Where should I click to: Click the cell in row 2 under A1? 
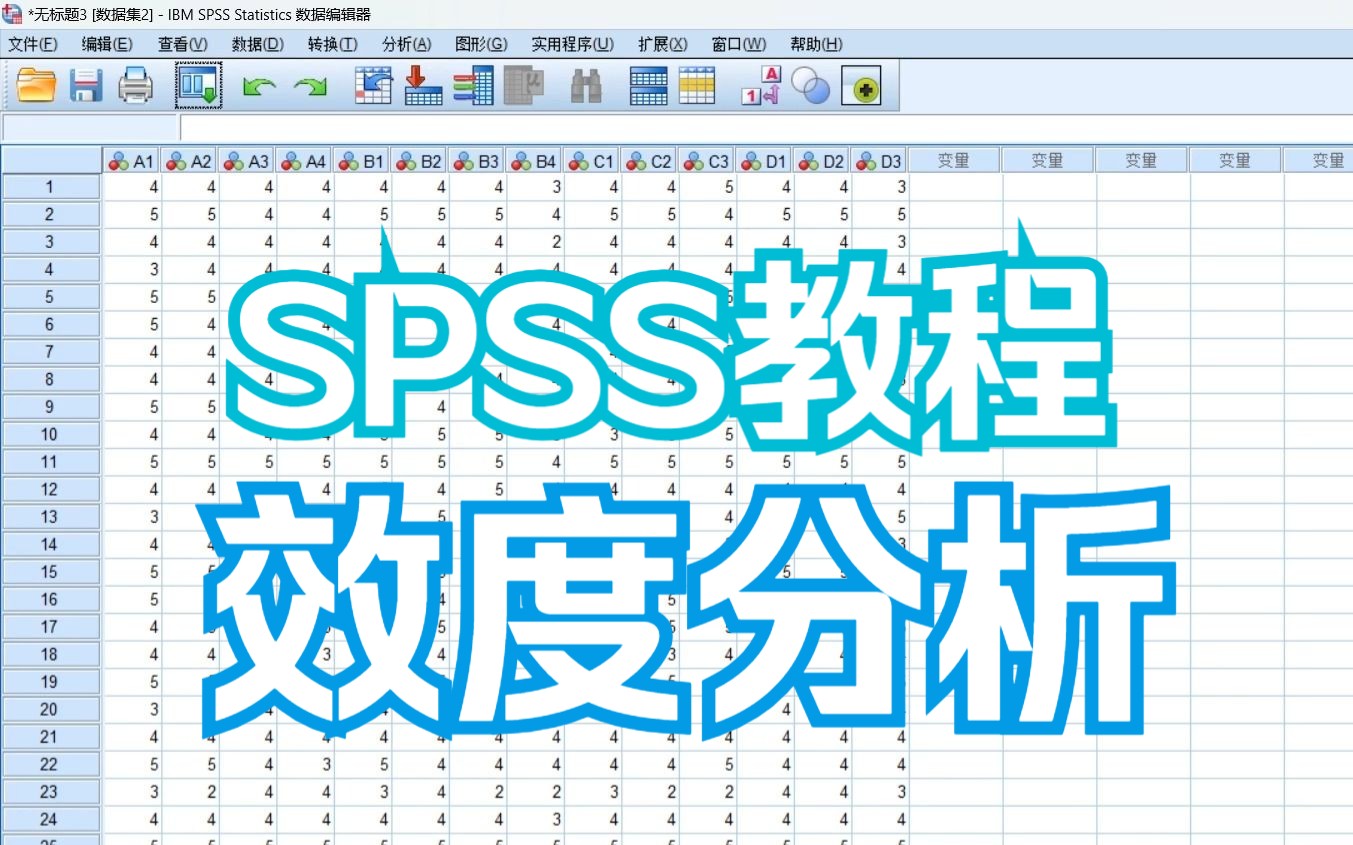click(132, 214)
